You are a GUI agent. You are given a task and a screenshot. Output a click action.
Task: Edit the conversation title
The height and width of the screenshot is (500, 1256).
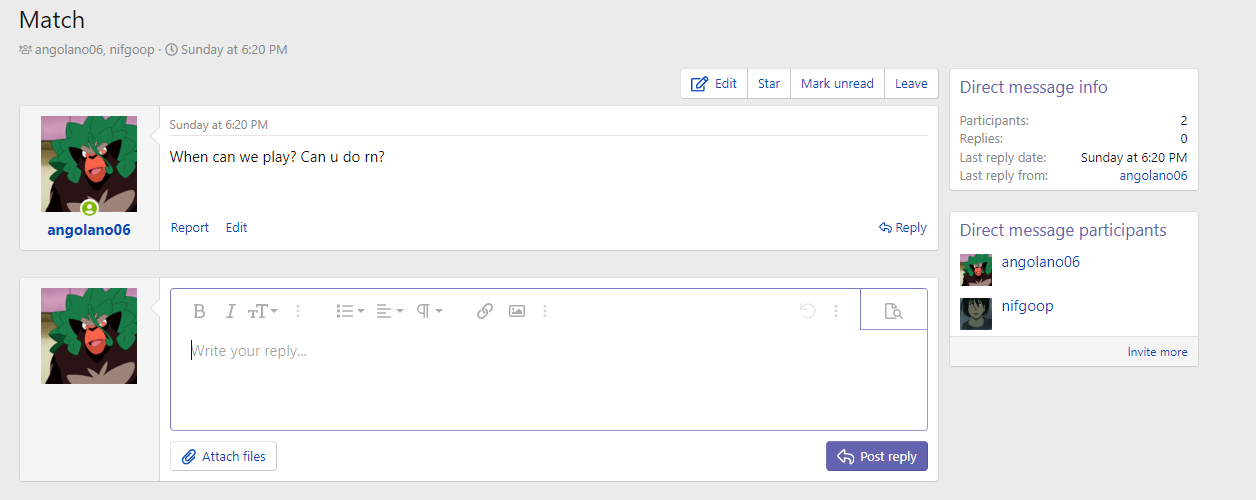[x=714, y=84]
